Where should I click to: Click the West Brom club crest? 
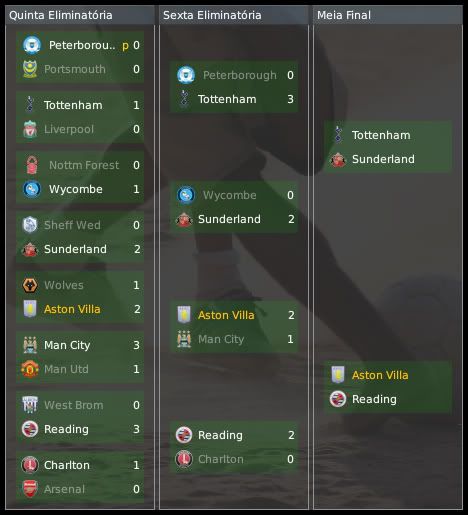pyautogui.click(x=30, y=405)
